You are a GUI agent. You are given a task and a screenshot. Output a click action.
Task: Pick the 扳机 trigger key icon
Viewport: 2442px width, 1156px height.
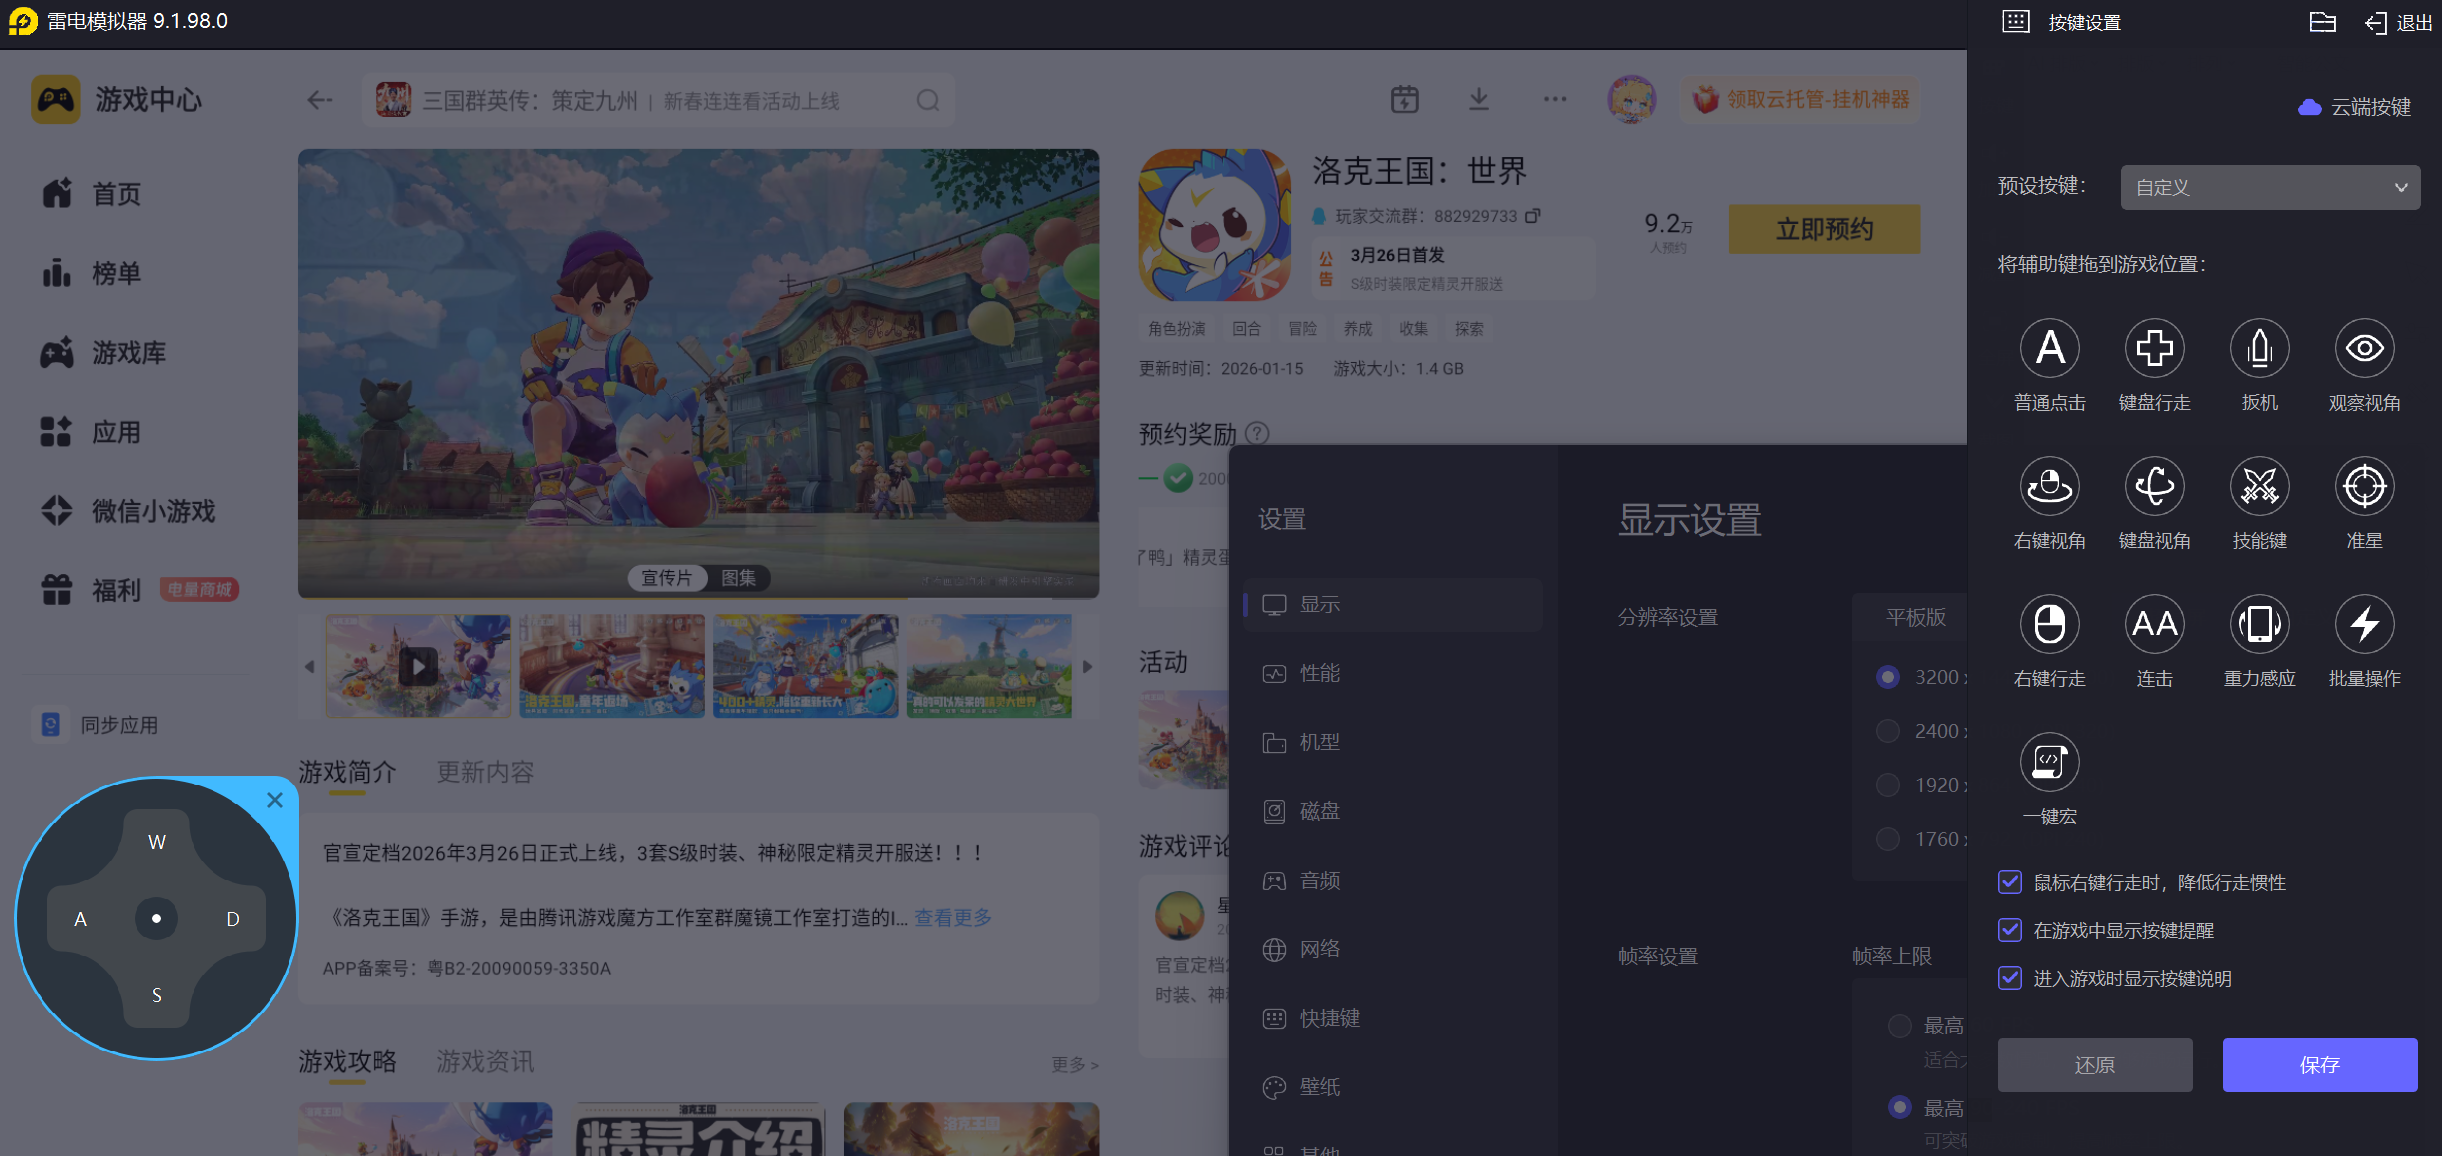tap(2259, 349)
